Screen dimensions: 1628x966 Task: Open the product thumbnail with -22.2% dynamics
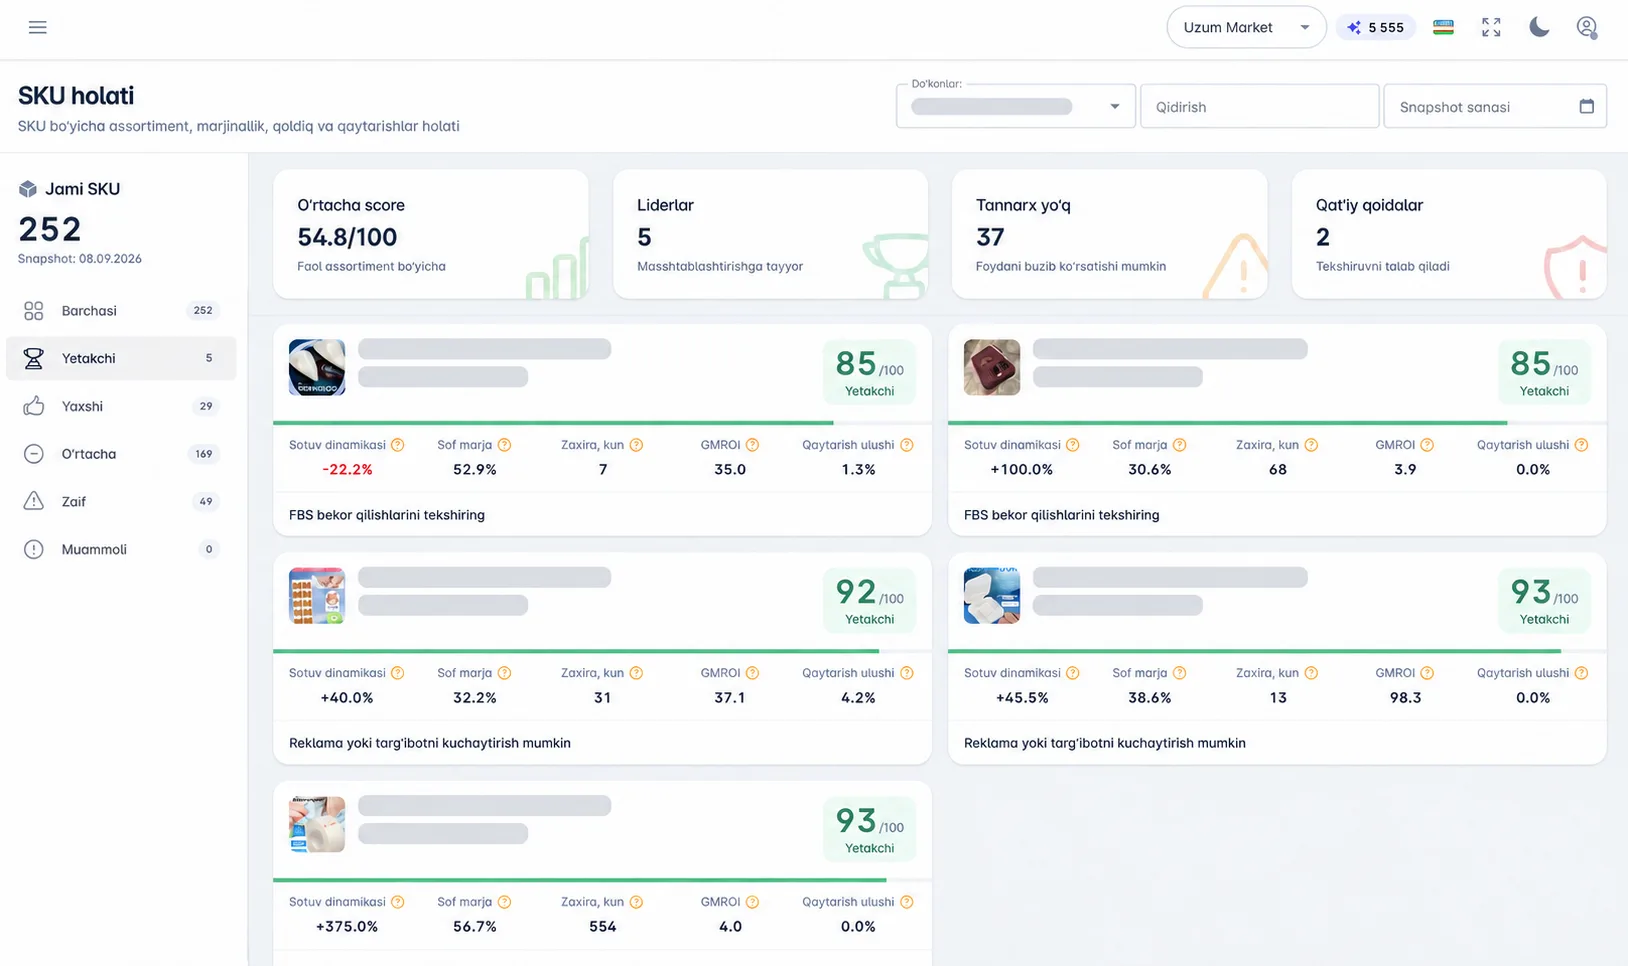click(317, 367)
